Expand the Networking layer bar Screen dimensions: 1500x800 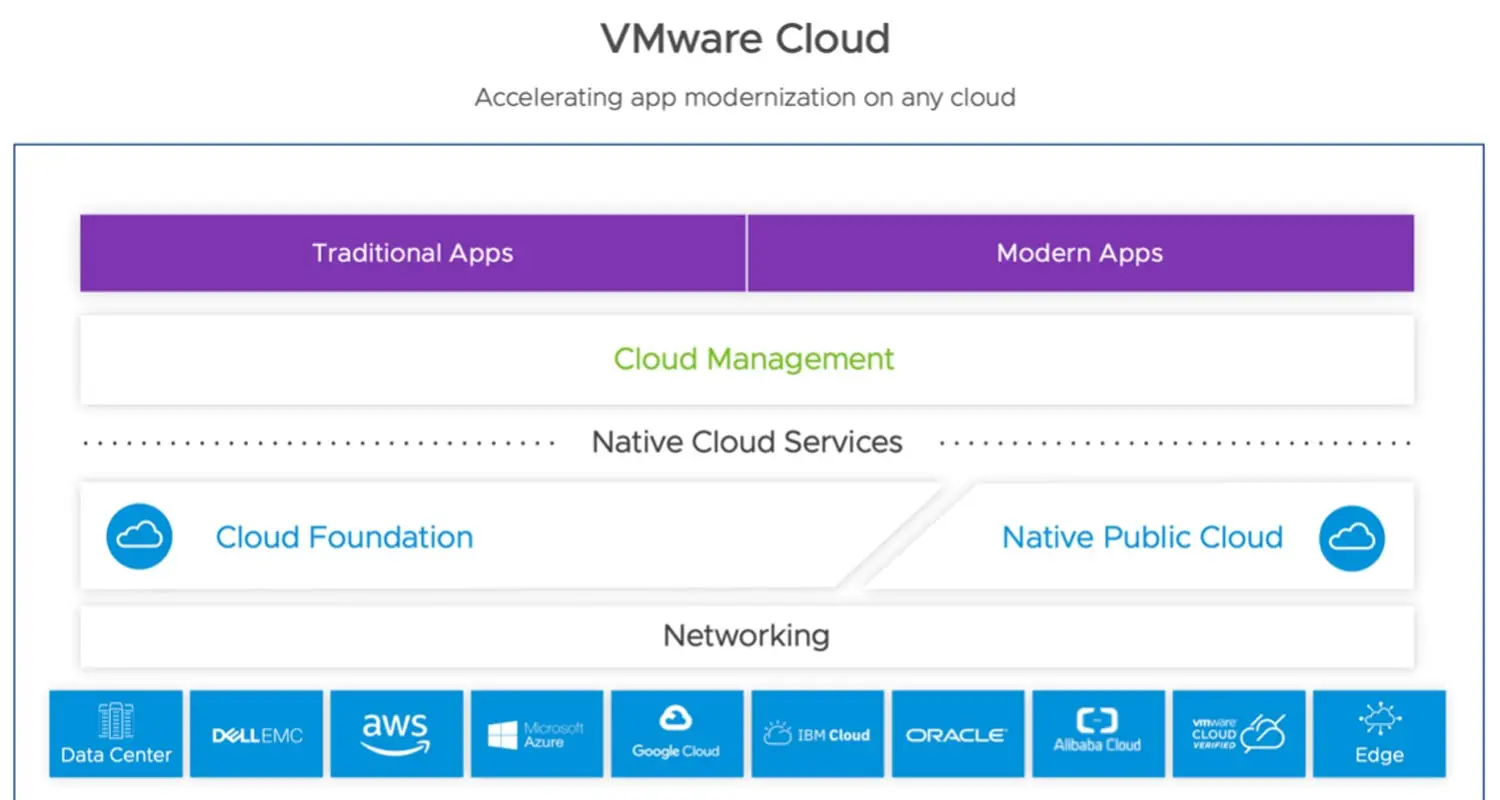746,635
